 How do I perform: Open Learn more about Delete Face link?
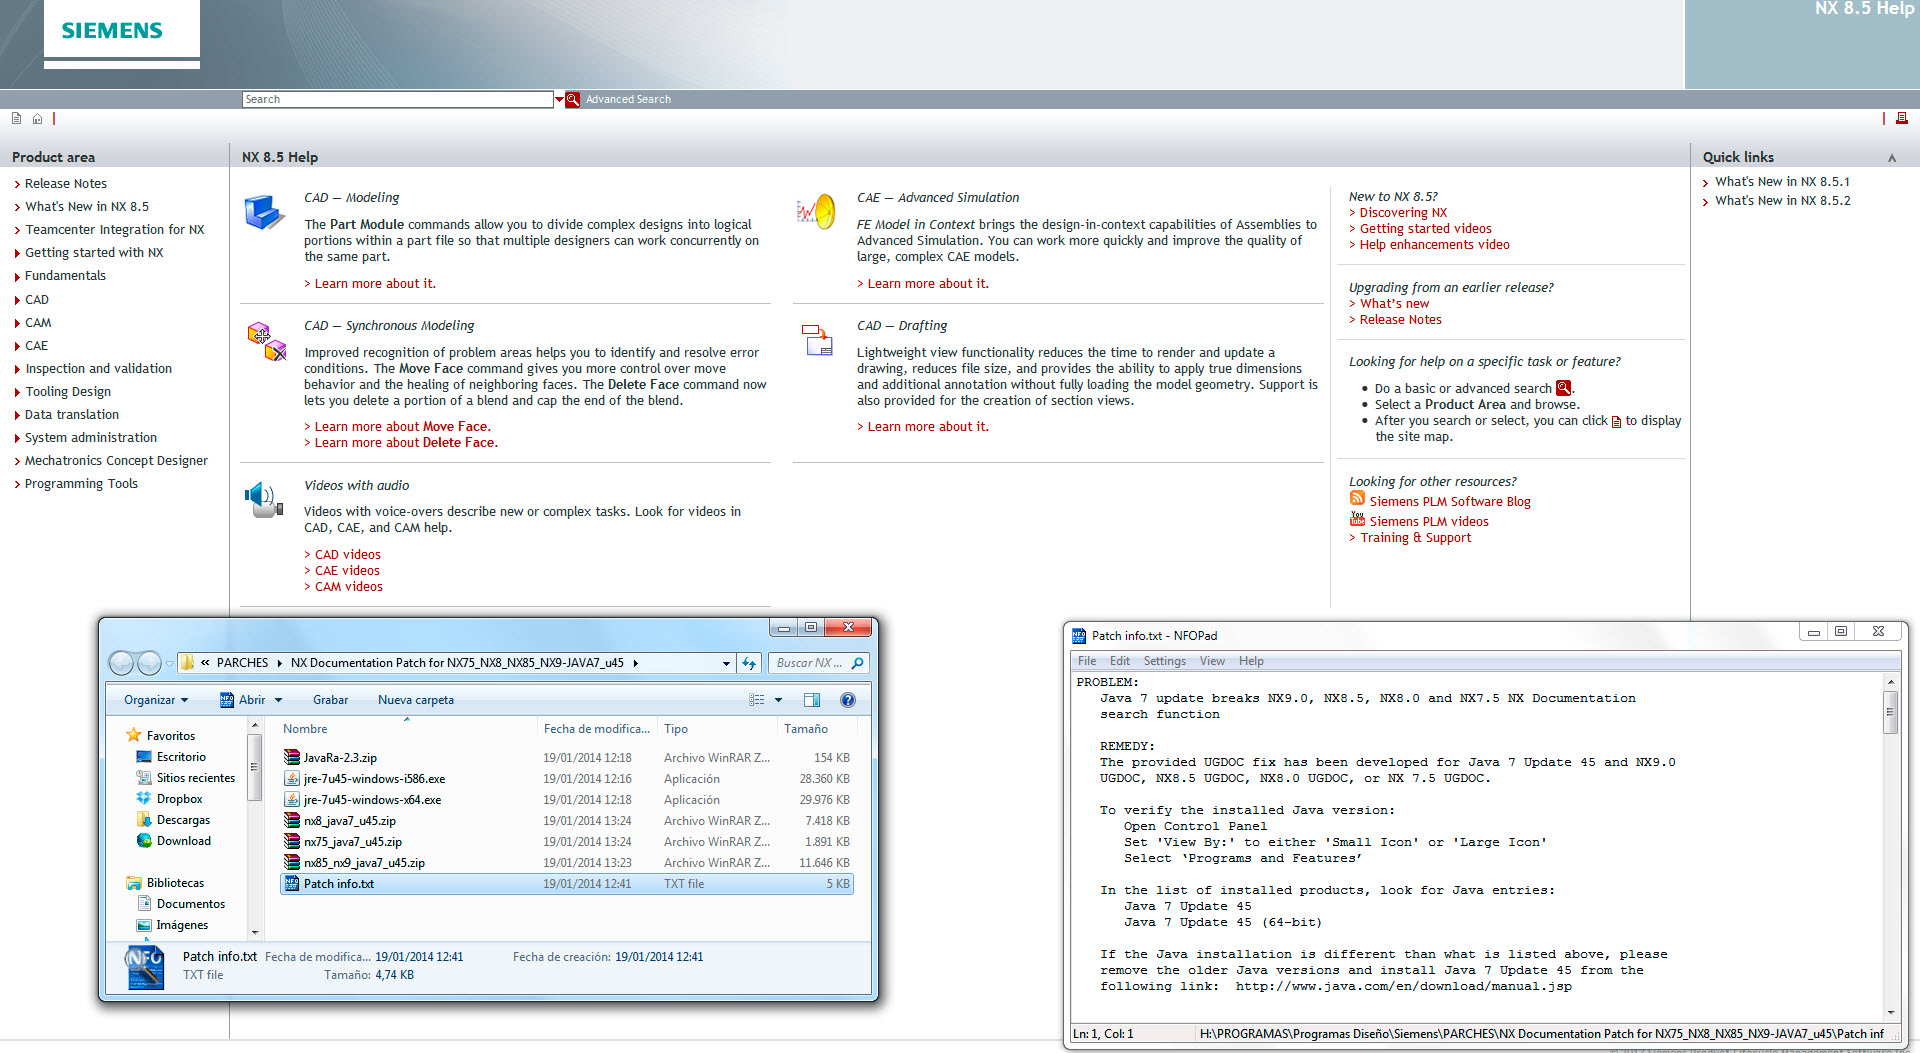[x=406, y=442]
